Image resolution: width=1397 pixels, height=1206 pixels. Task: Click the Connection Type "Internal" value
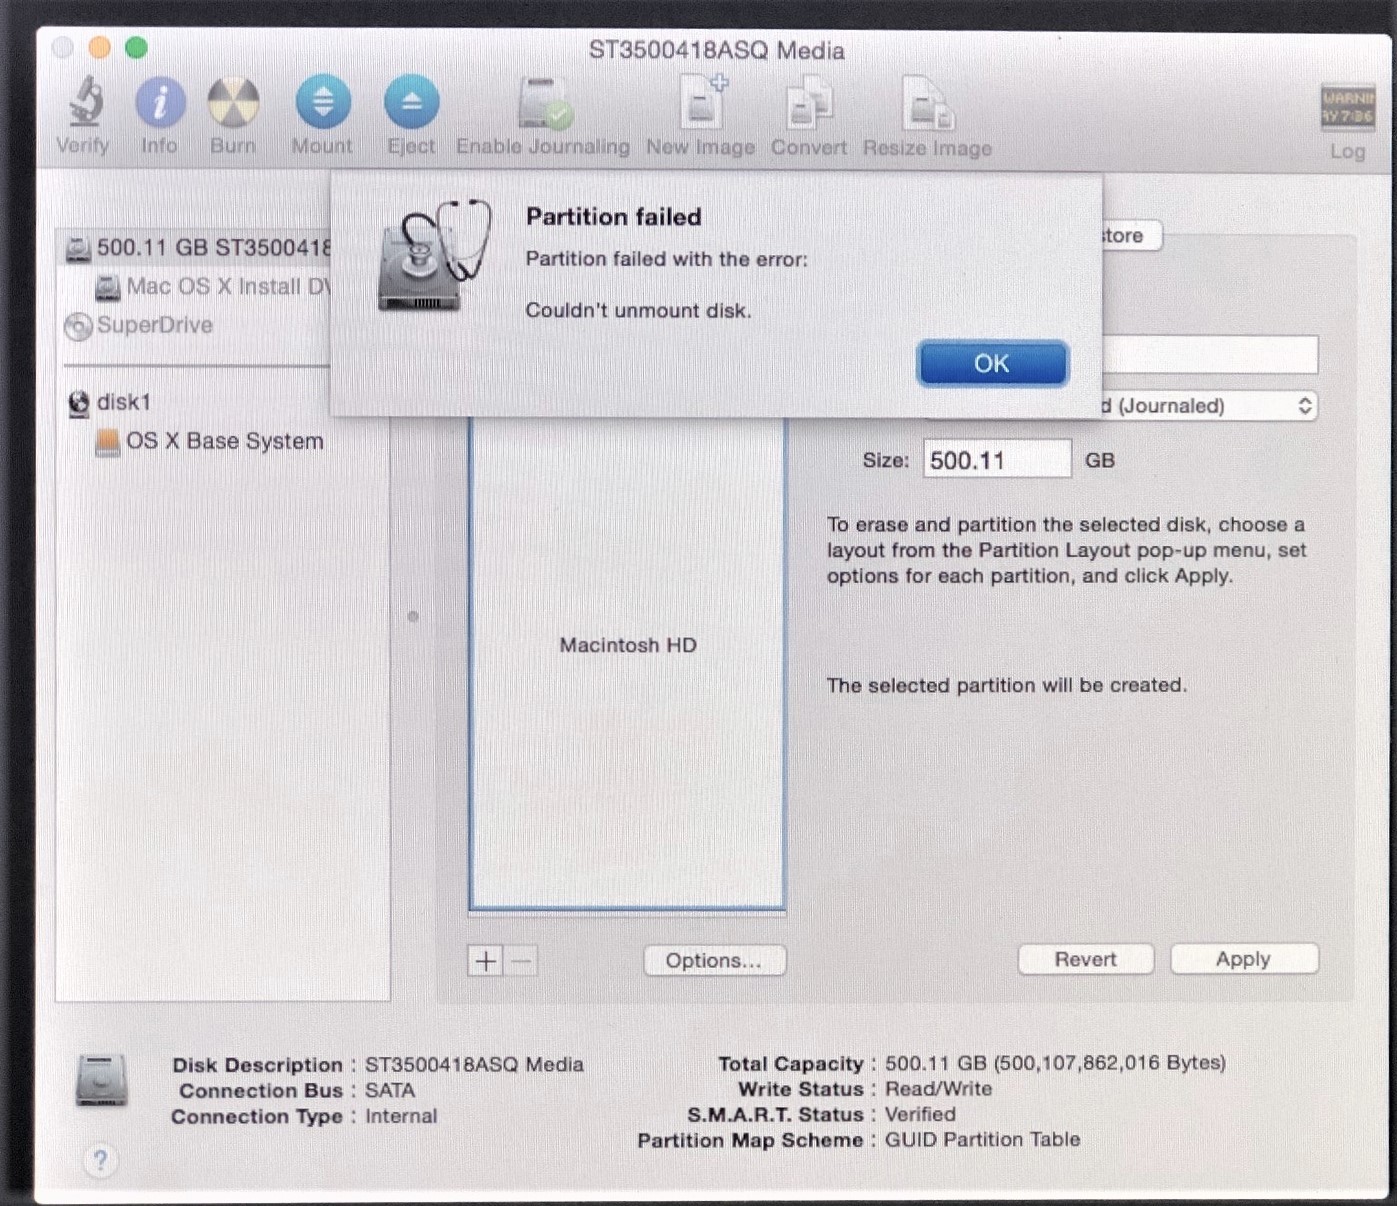401,1117
